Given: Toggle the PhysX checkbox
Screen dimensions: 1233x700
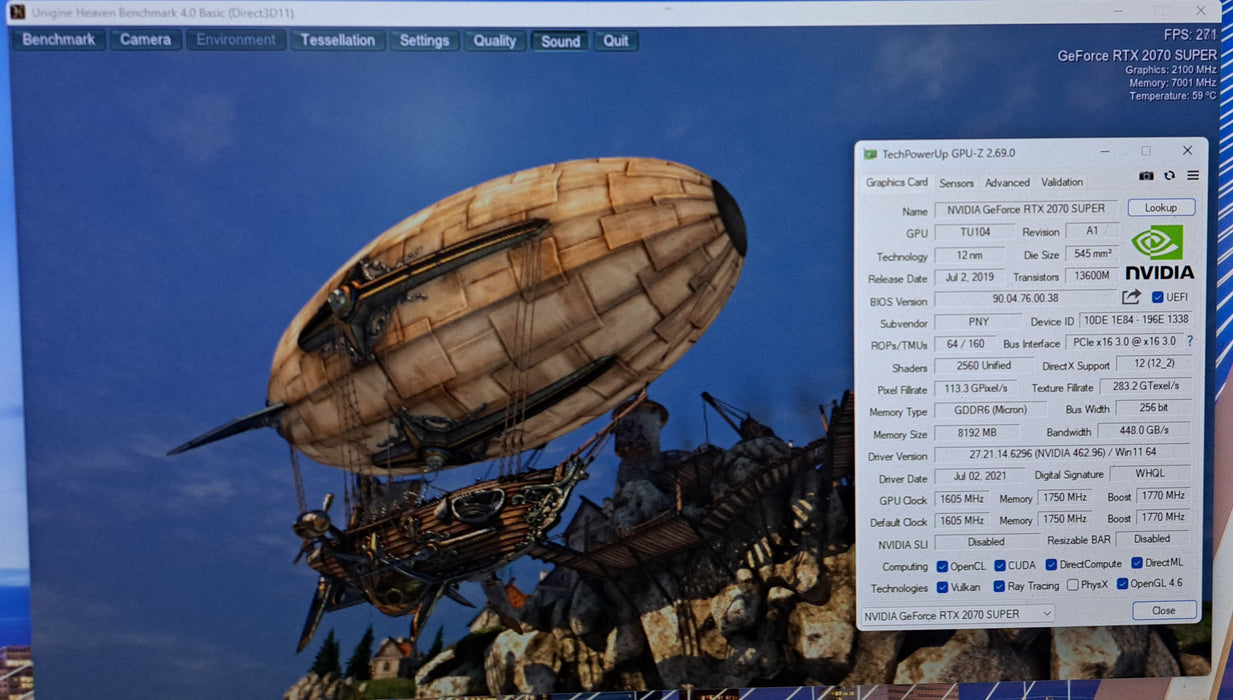Looking at the screenshot, I should point(1072,585).
